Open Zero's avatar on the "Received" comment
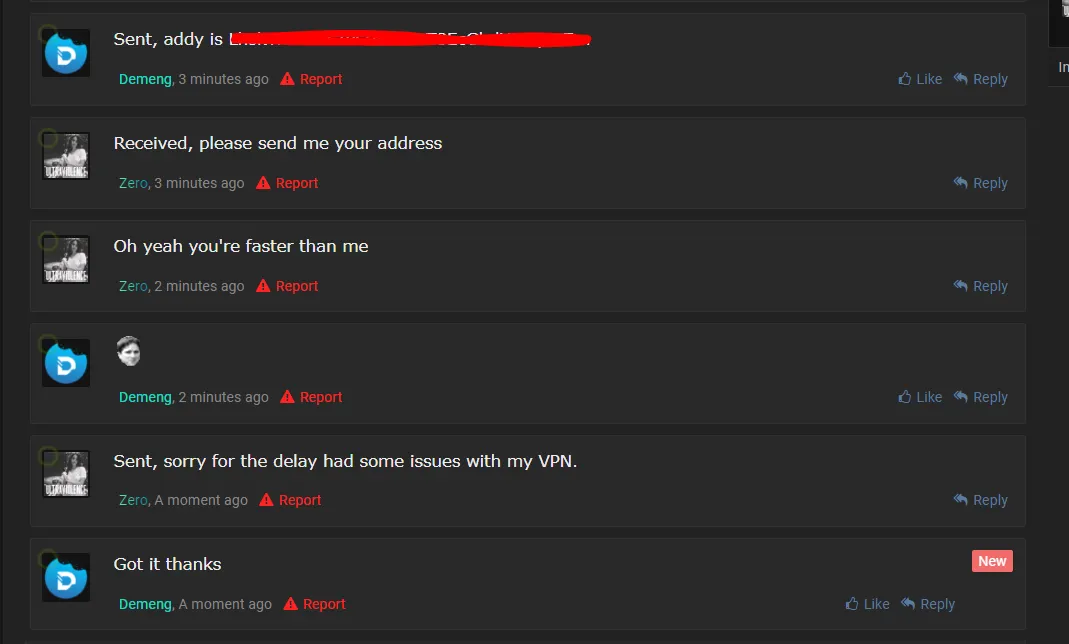Screen dimensions: 1069x644 pos(66,156)
